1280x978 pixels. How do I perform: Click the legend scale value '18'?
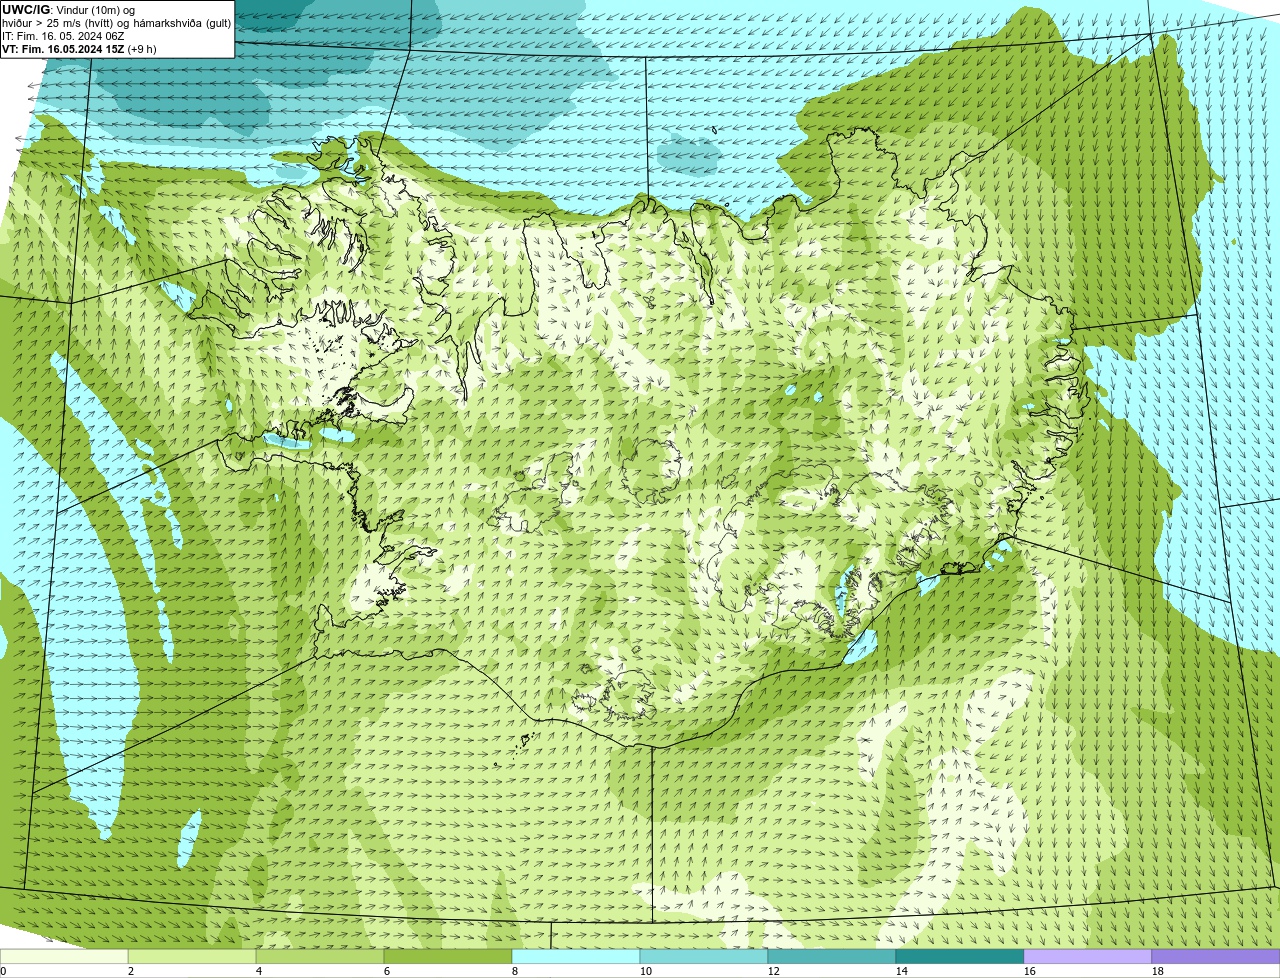click(1158, 971)
